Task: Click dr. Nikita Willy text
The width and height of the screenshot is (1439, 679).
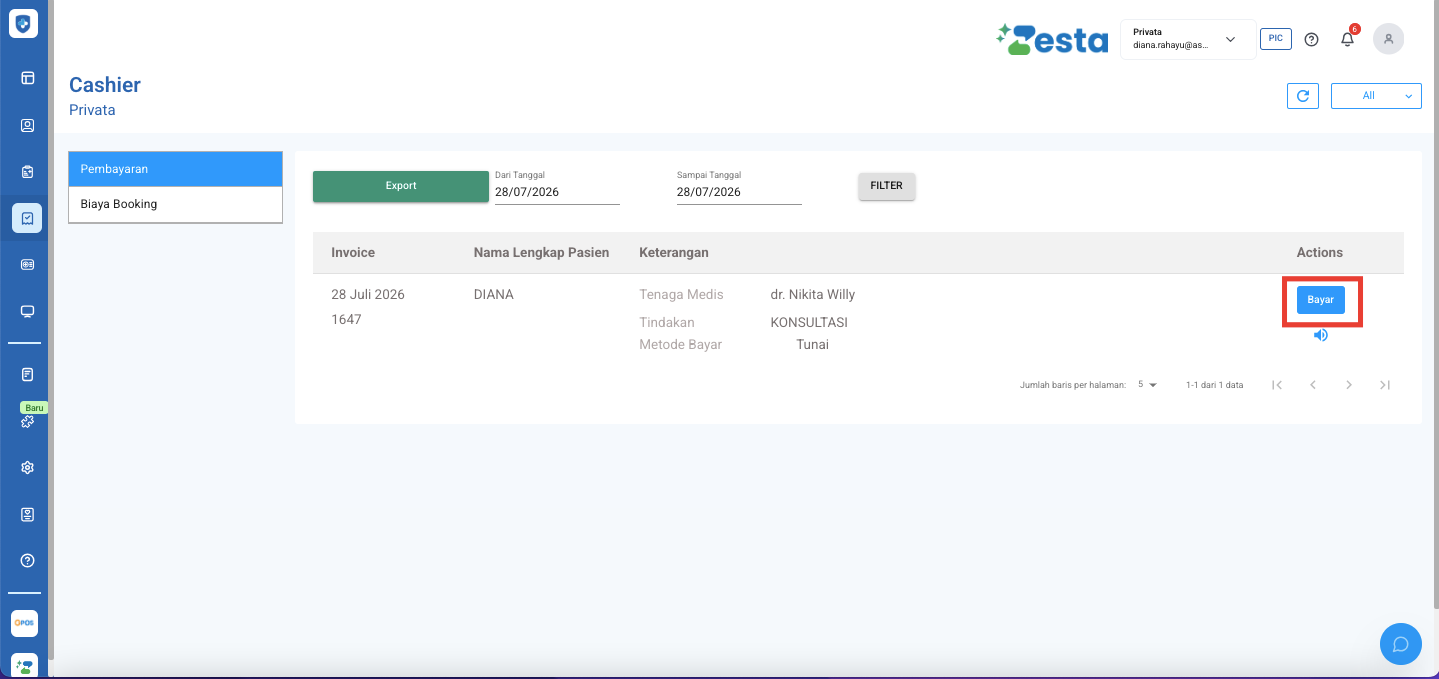Action: pyautogui.click(x=813, y=295)
